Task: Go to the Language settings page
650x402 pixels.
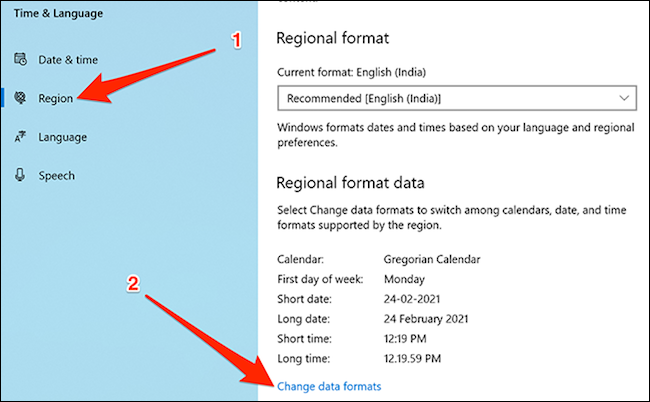Action: tap(62, 137)
